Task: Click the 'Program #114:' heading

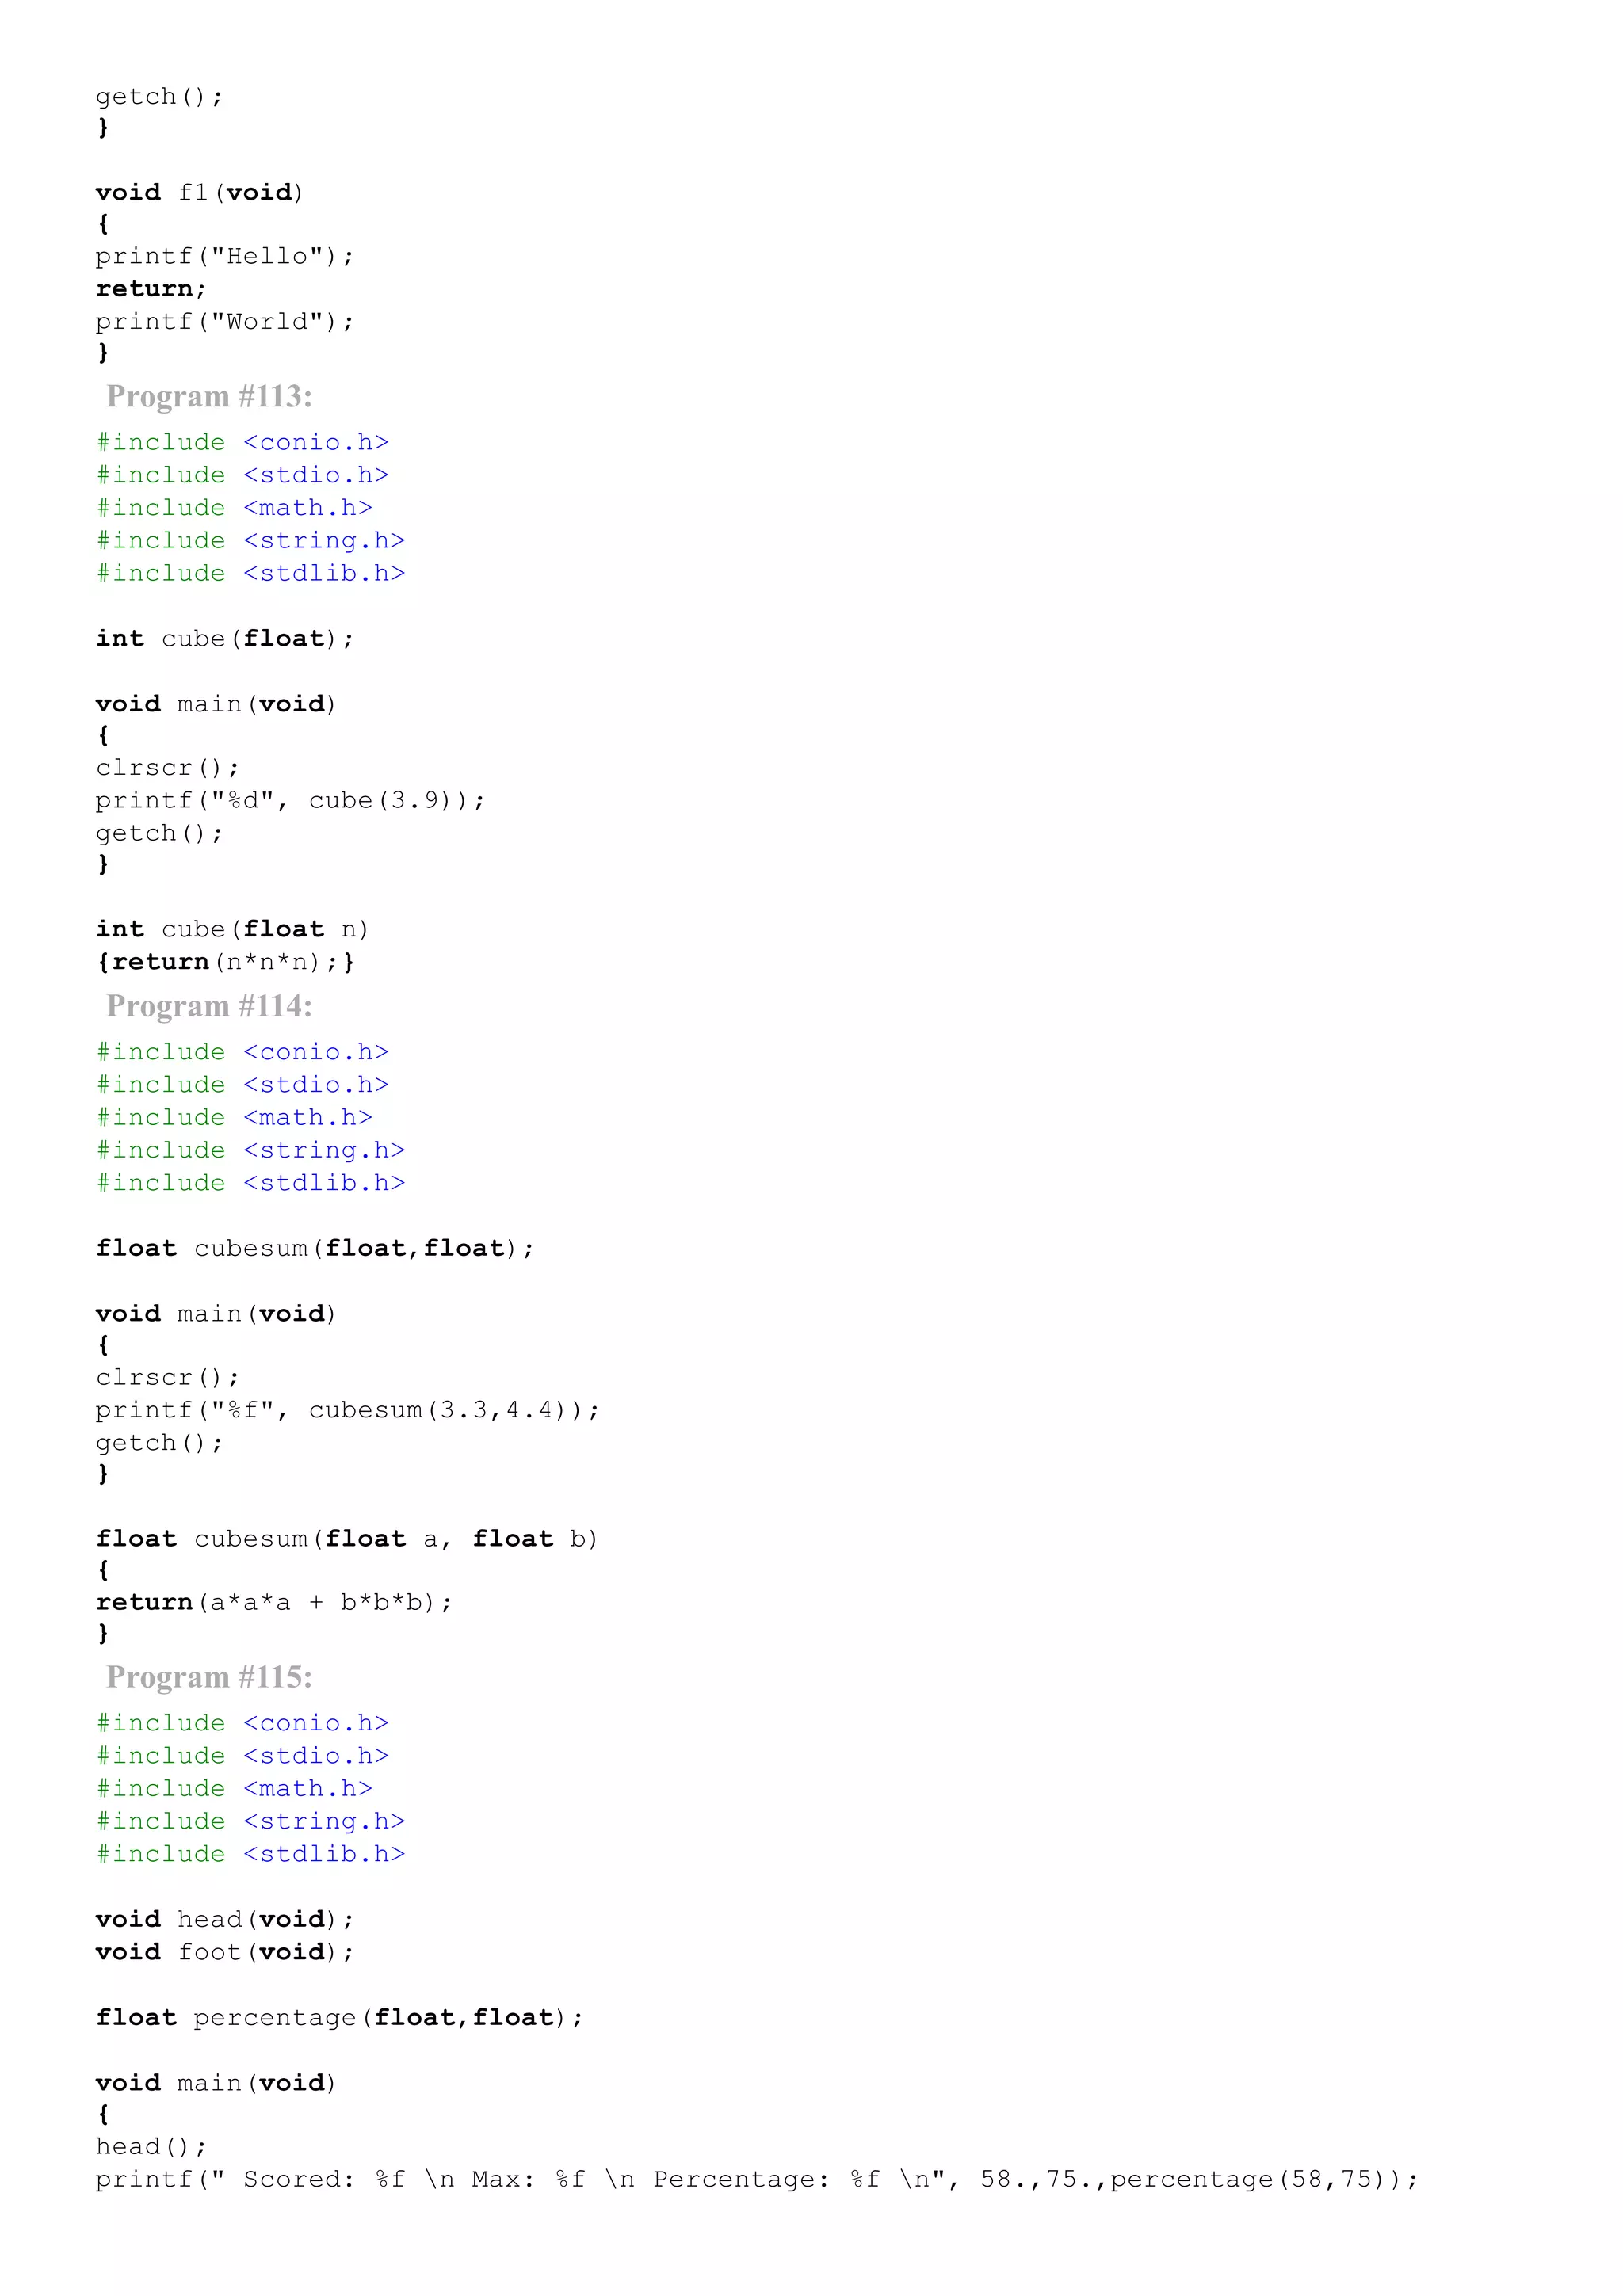Action: (209, 1007)
